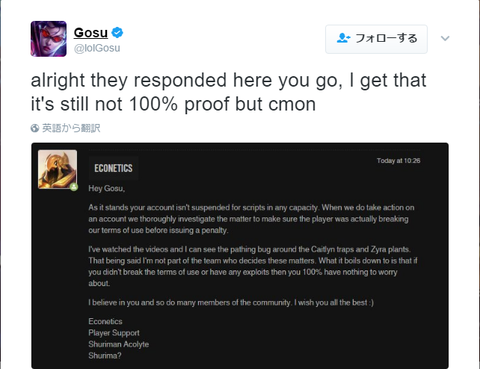Click the blue verified badge next to Gosu
This screenshot has width=480, height=369.
pos(117,33)
